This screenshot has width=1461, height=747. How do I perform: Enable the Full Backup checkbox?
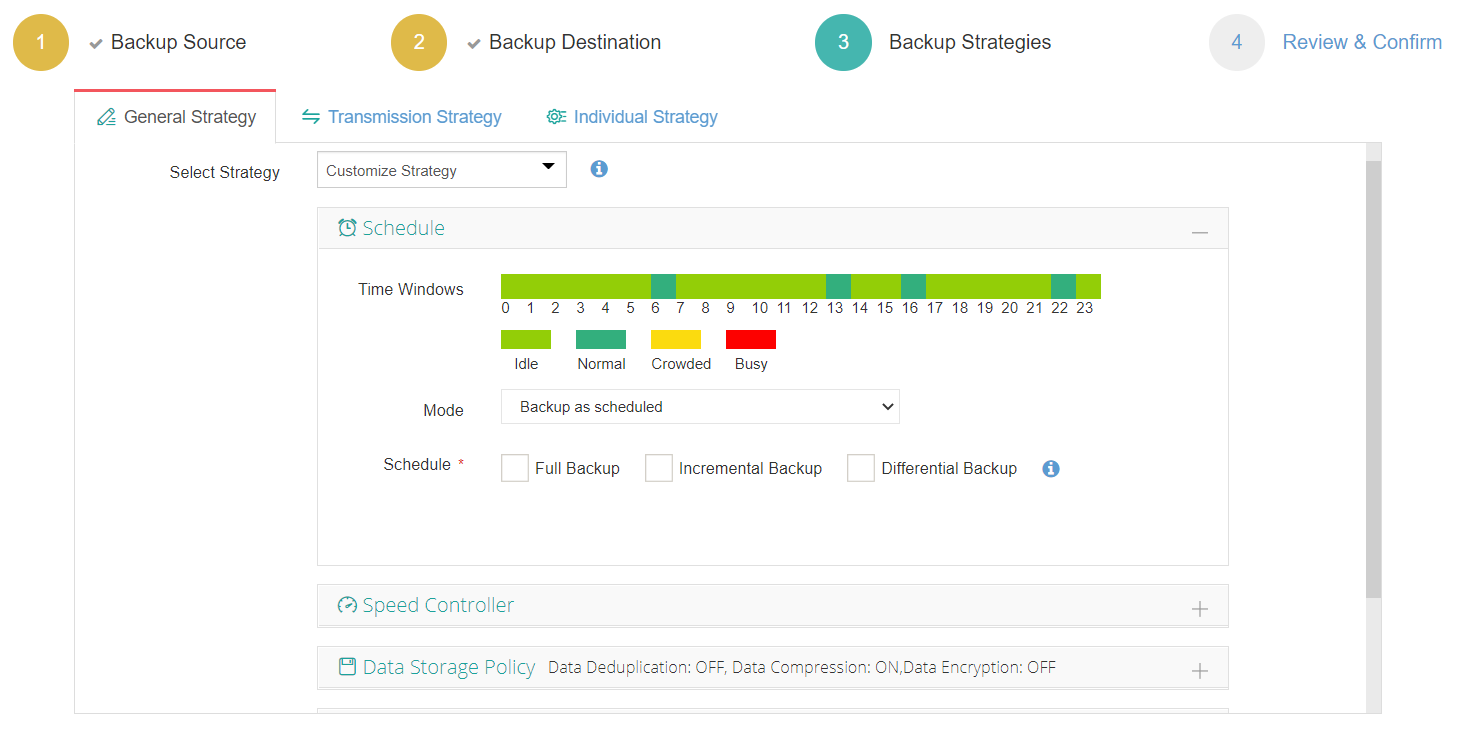[514, 467]
